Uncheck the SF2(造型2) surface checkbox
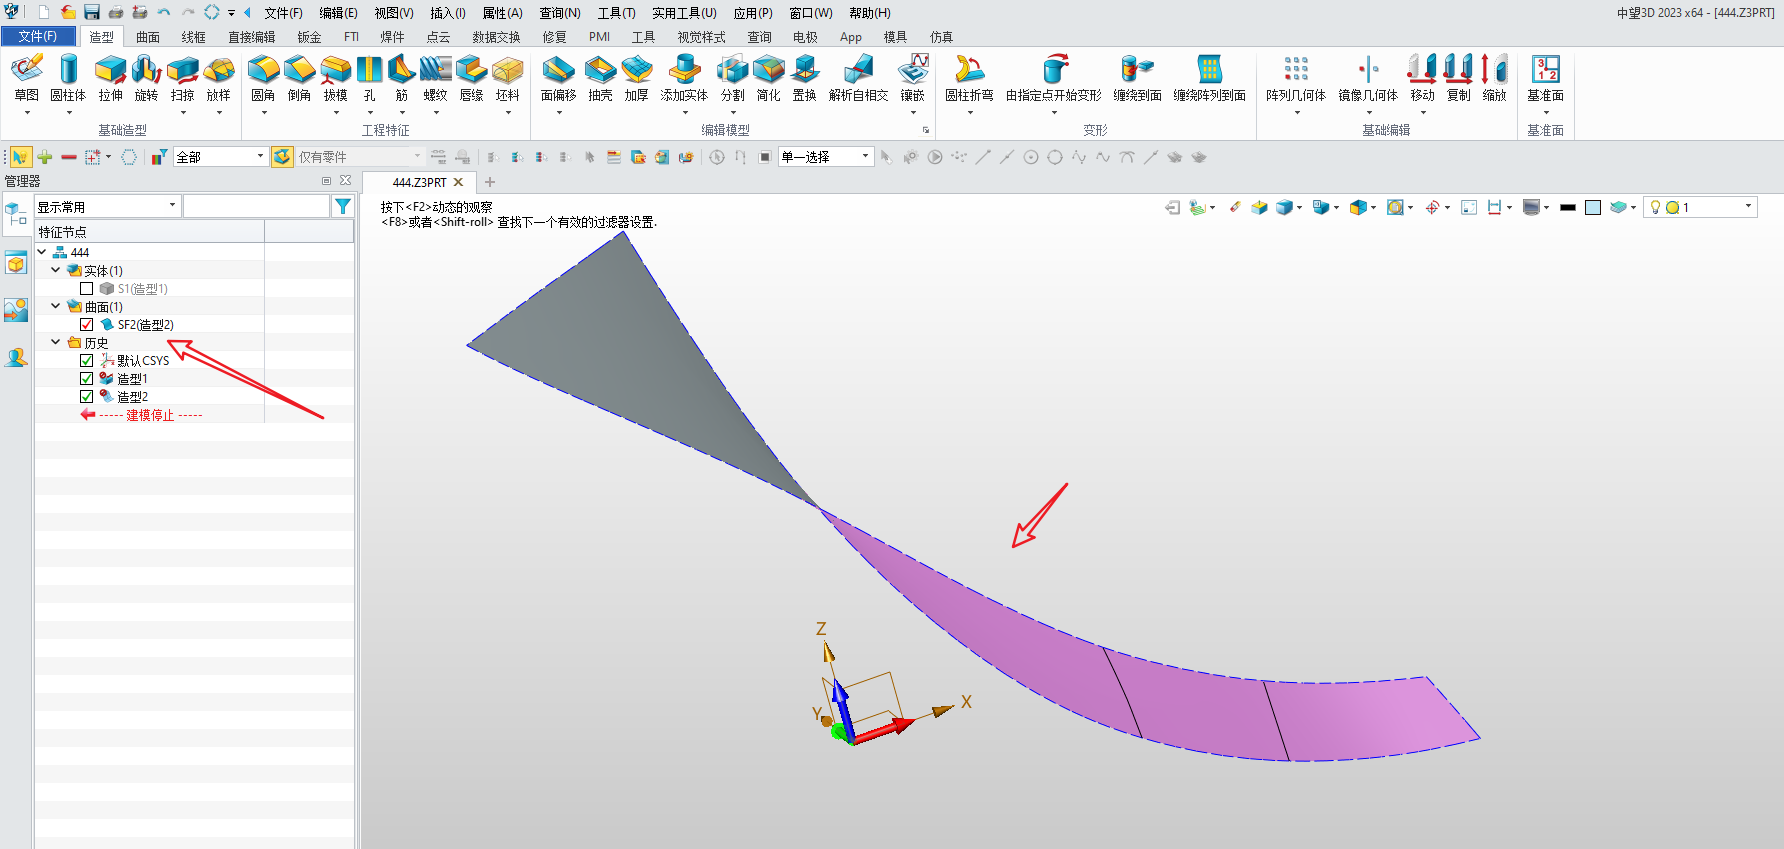The height and width of the screenshot is (849, 1784). click(87, 325)
